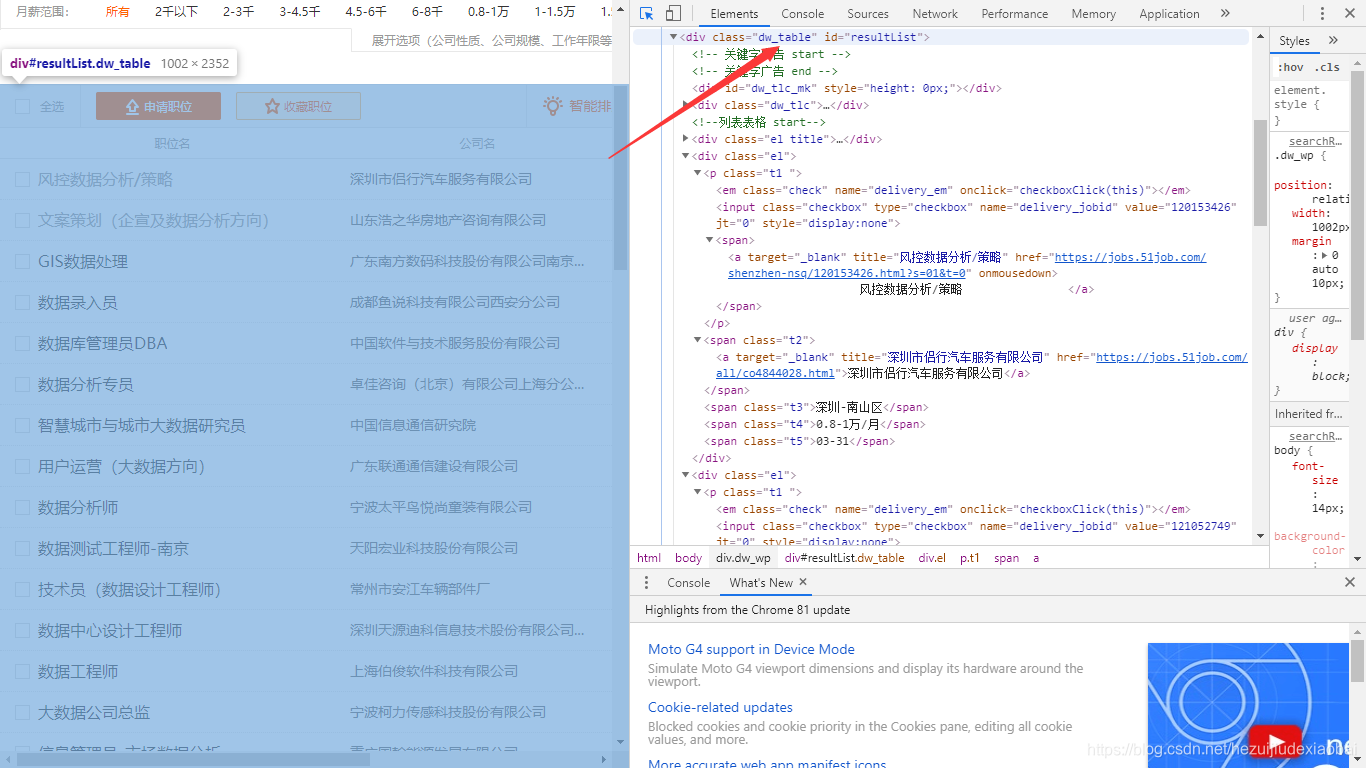Select the Elements tab
This screenshot has height=768, width=1366.
[x=734, y=14]
